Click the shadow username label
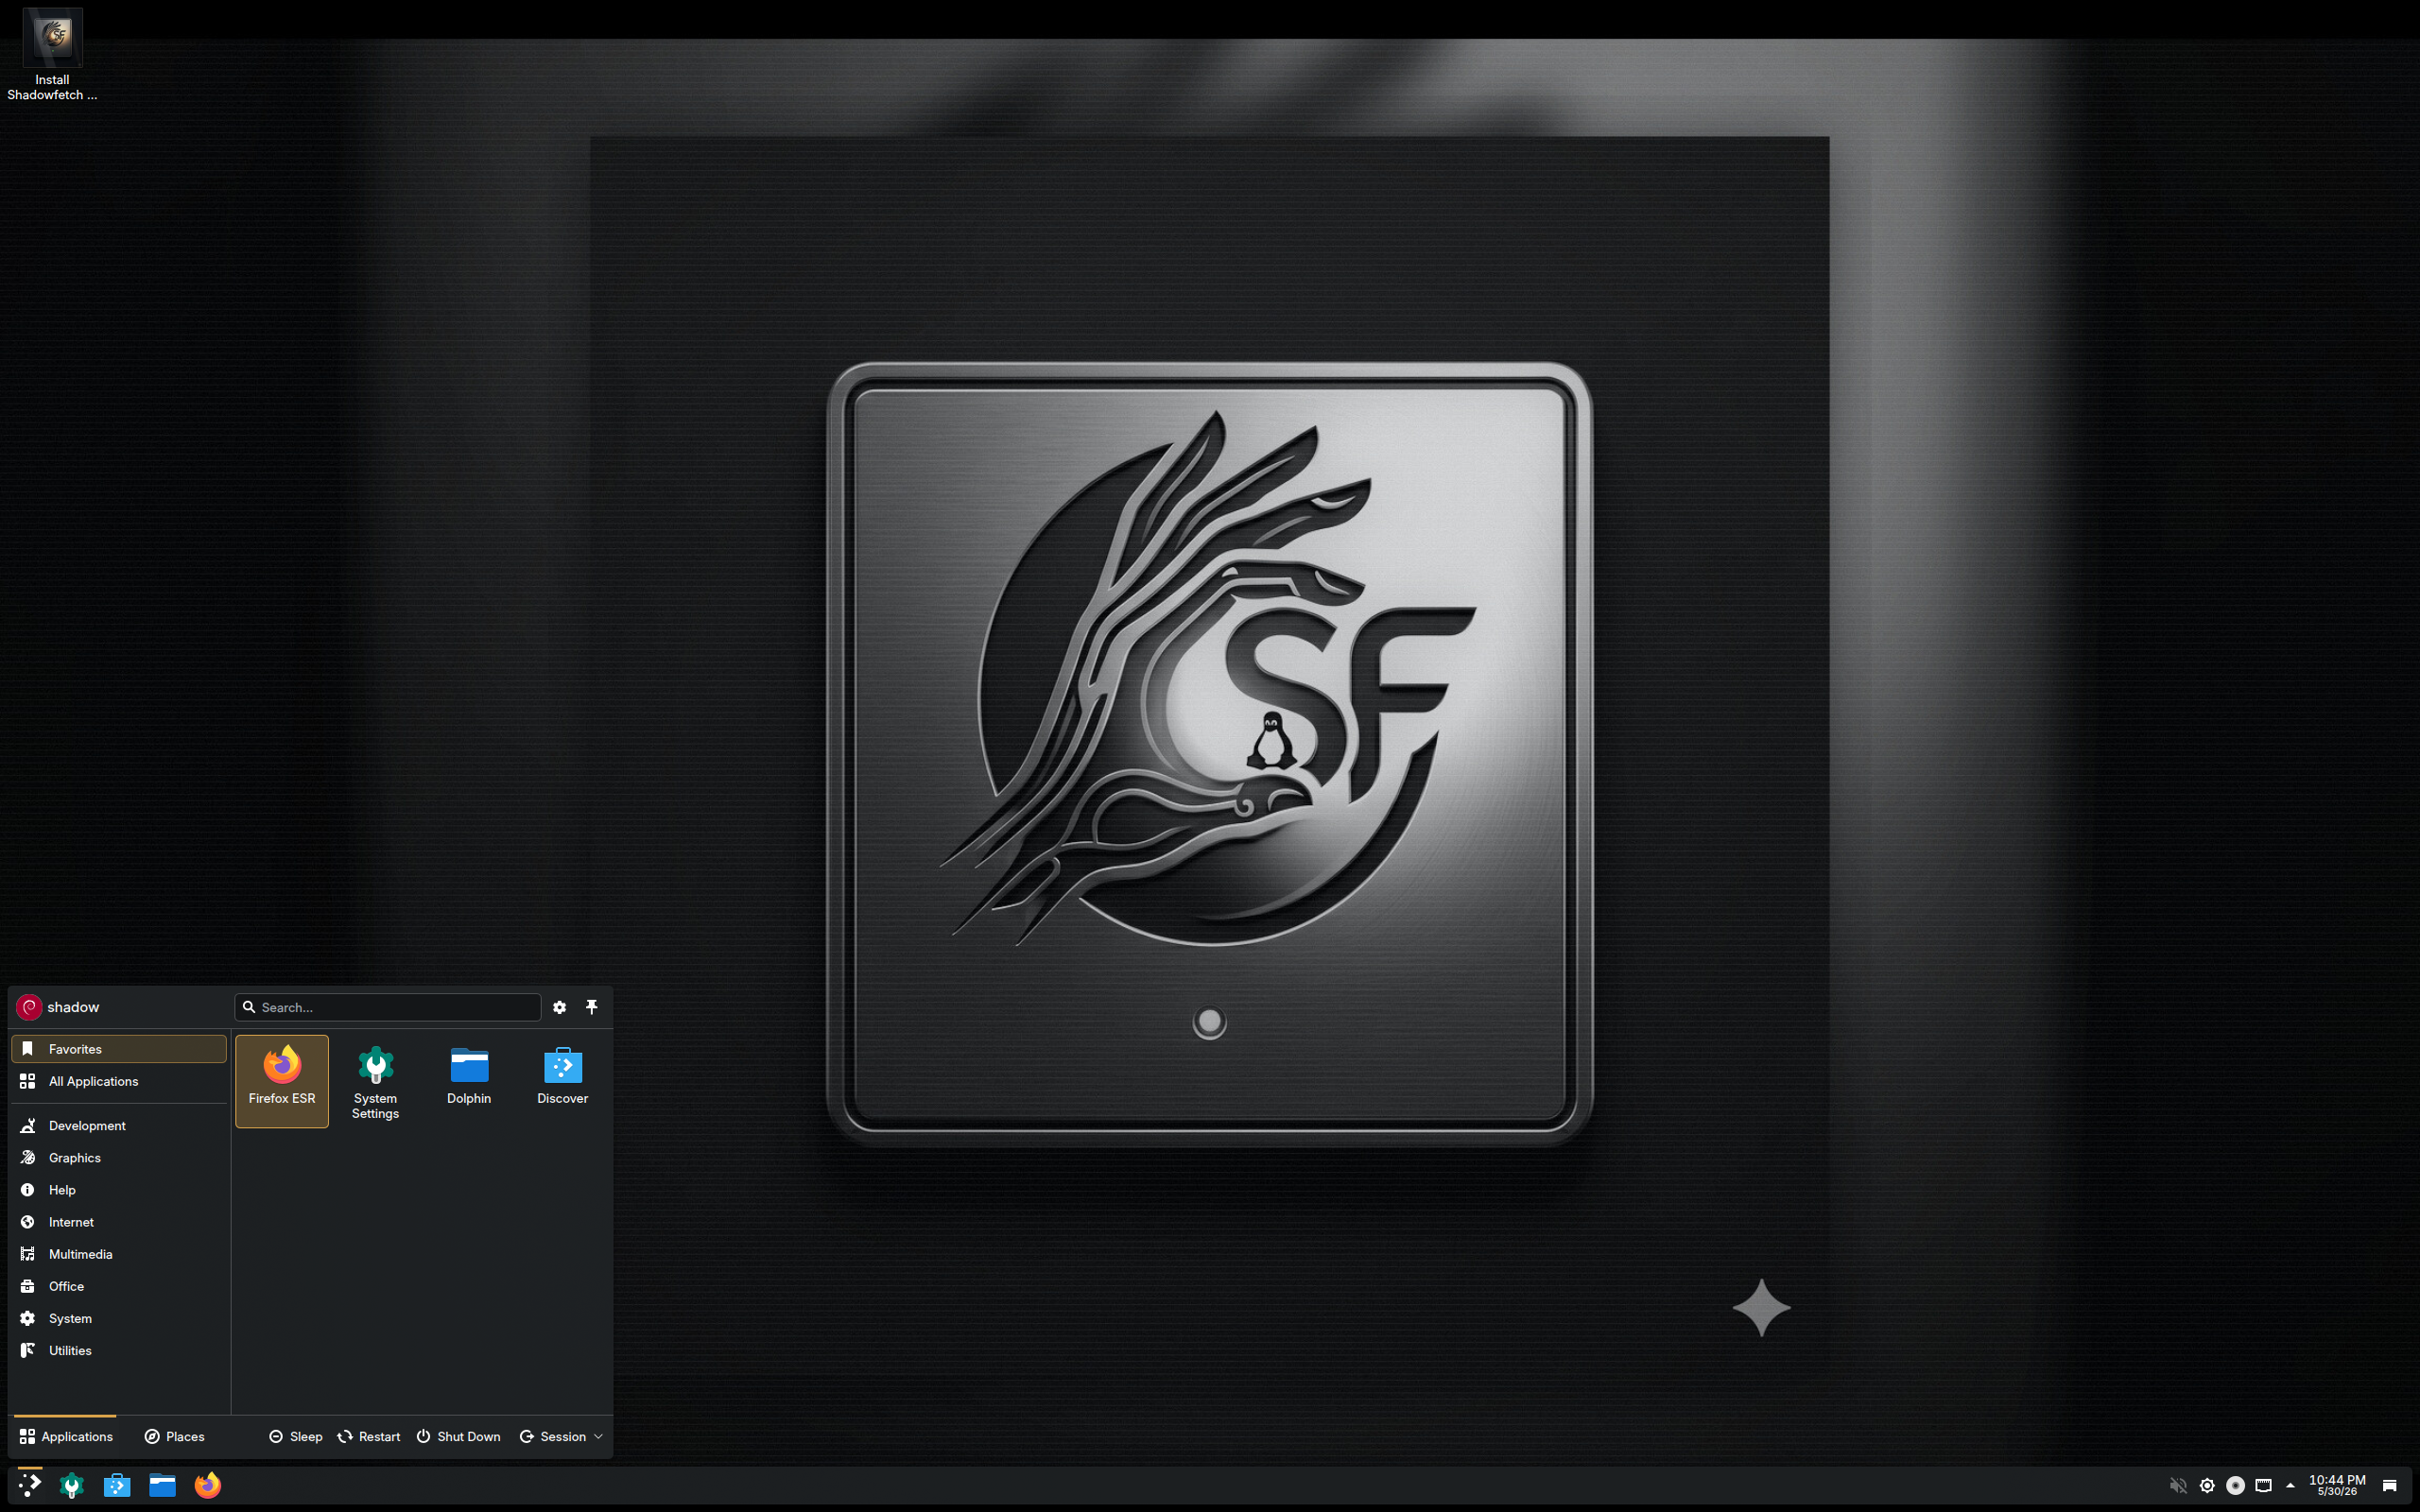The image size is (2420, 1512). pos(73,1007)
